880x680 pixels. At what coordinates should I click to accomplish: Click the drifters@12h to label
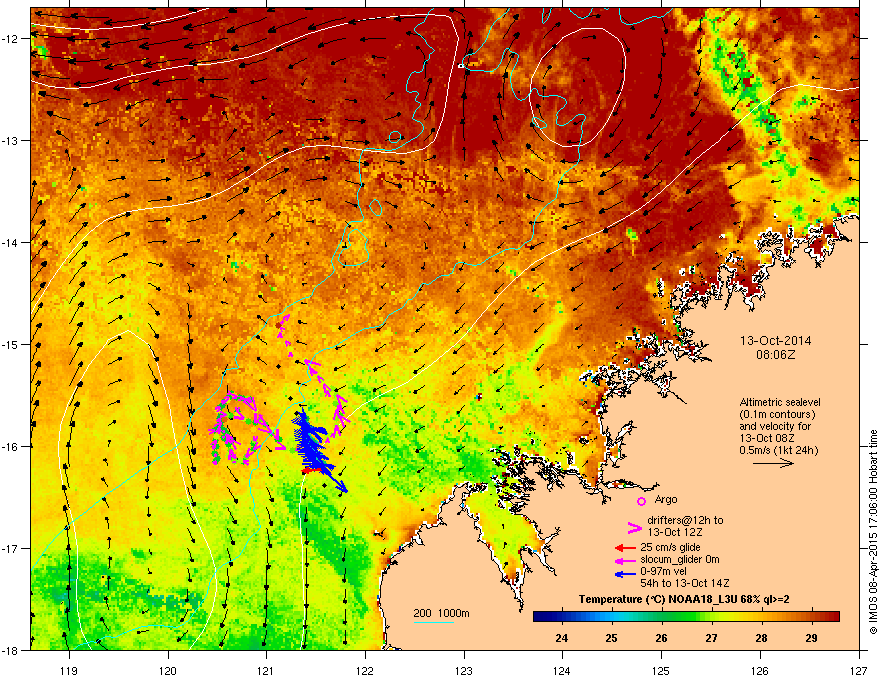[x=685, y=521]
